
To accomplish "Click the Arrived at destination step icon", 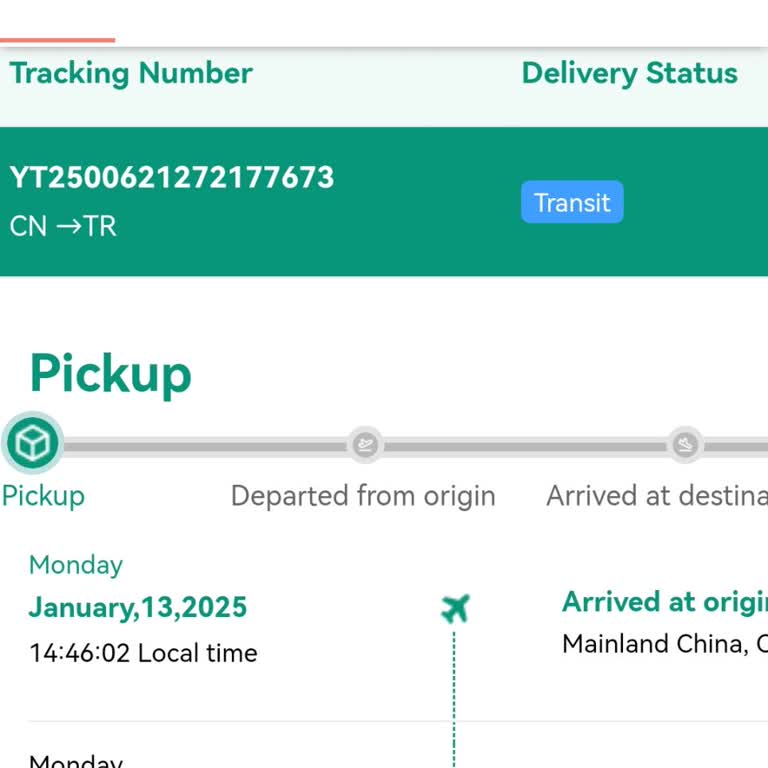I will tap(685, 444).
